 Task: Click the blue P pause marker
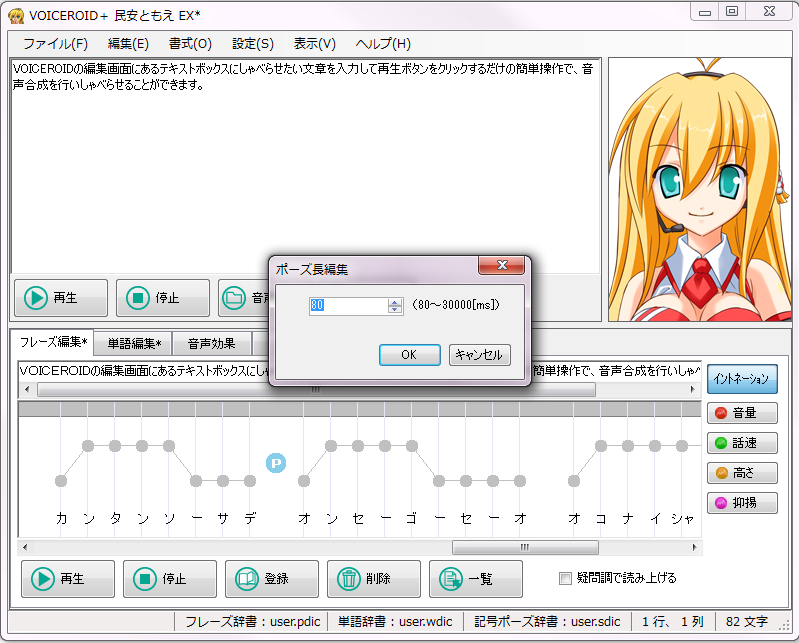tap(276, 463)
